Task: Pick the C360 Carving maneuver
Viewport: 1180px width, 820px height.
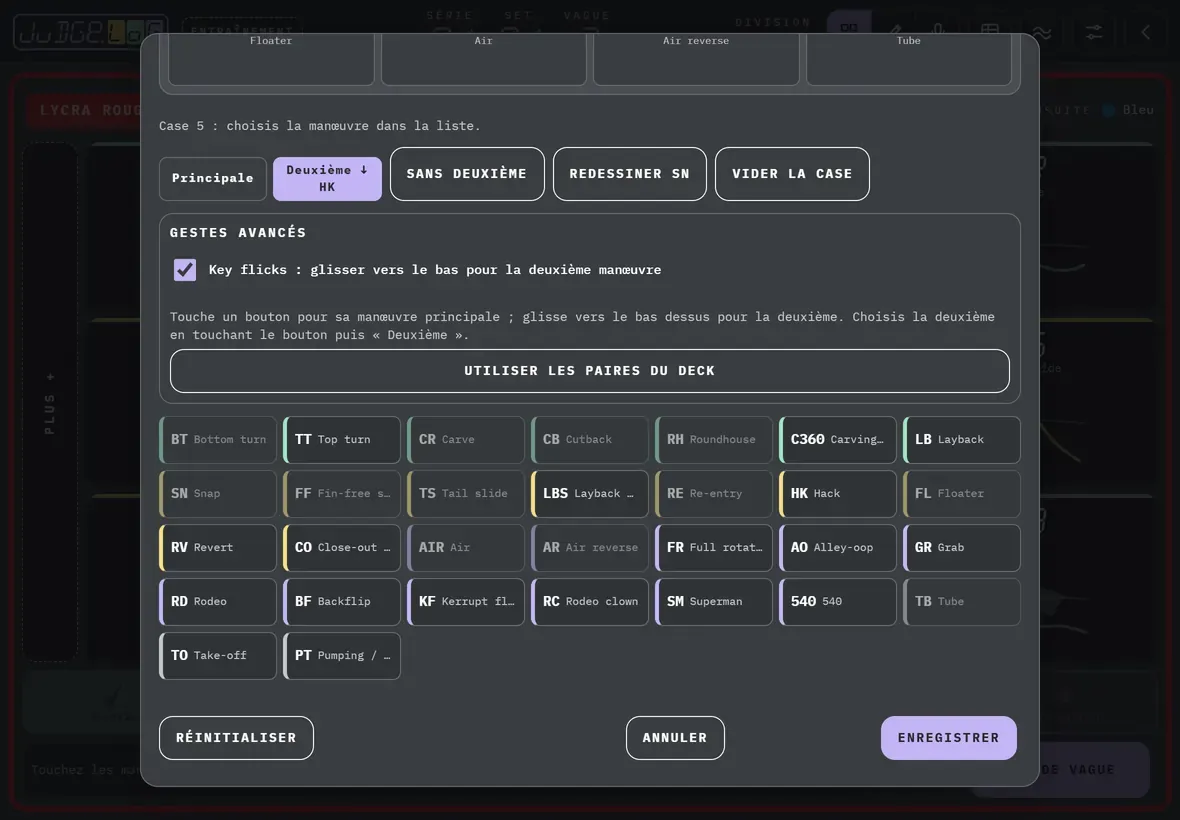Action: [838, 439]
